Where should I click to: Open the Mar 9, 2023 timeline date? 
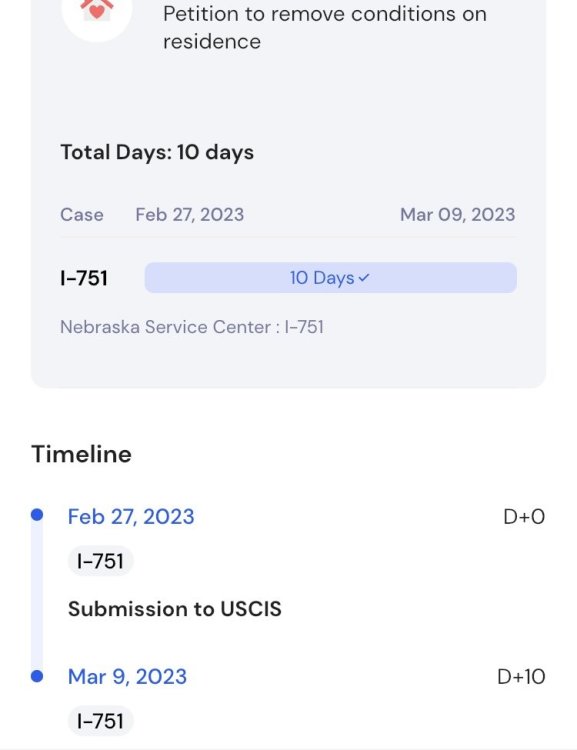tap(127, 676)
